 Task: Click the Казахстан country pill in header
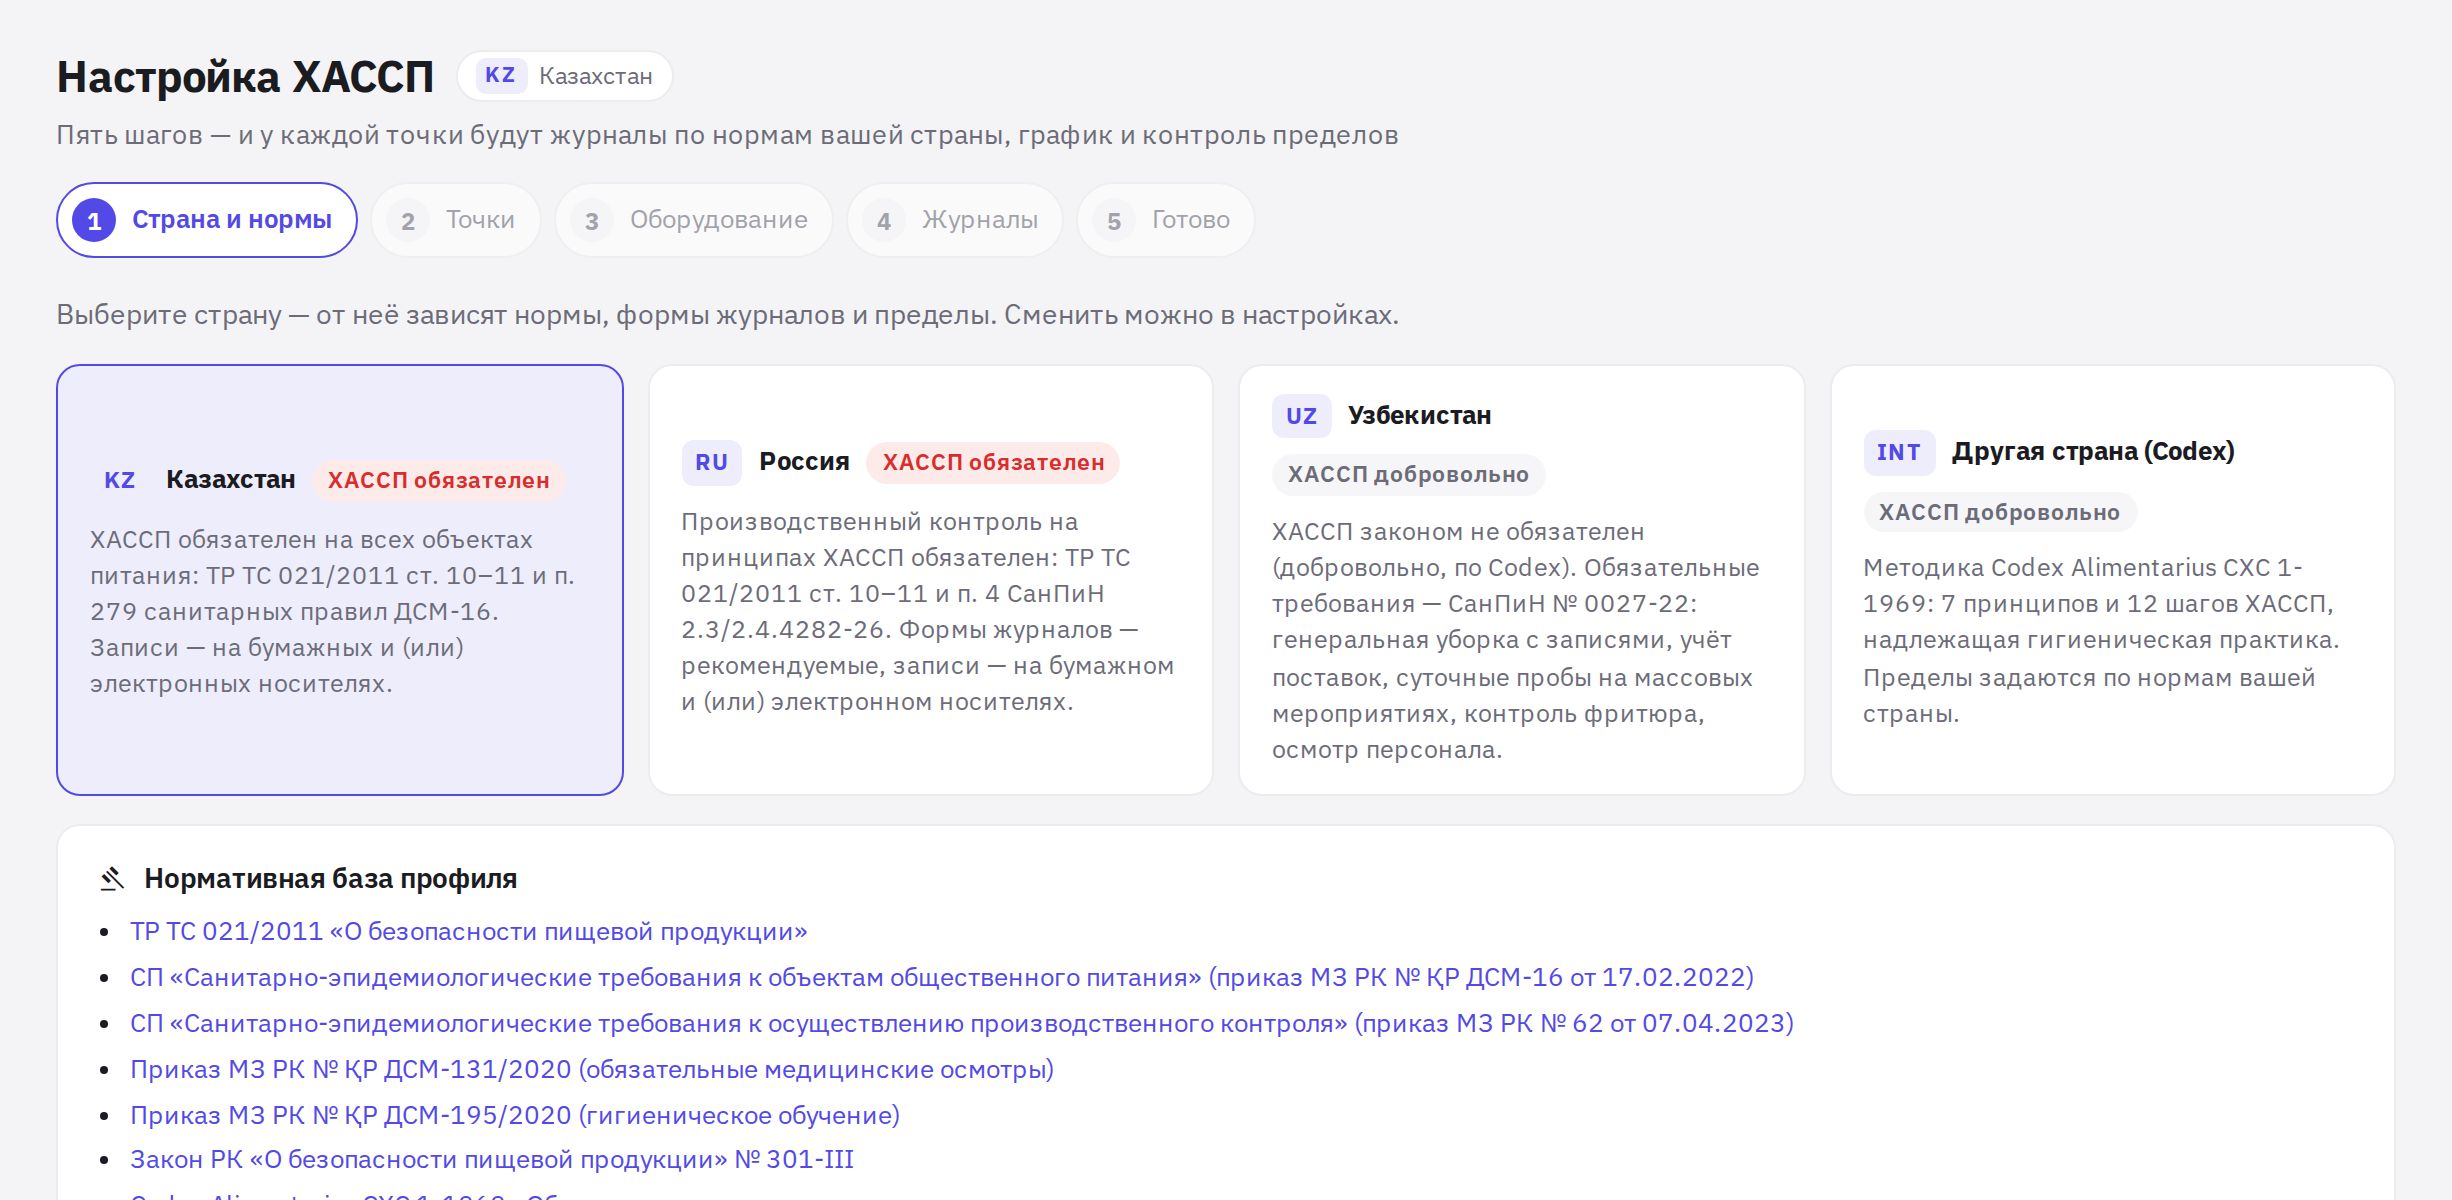click(565, 76)
